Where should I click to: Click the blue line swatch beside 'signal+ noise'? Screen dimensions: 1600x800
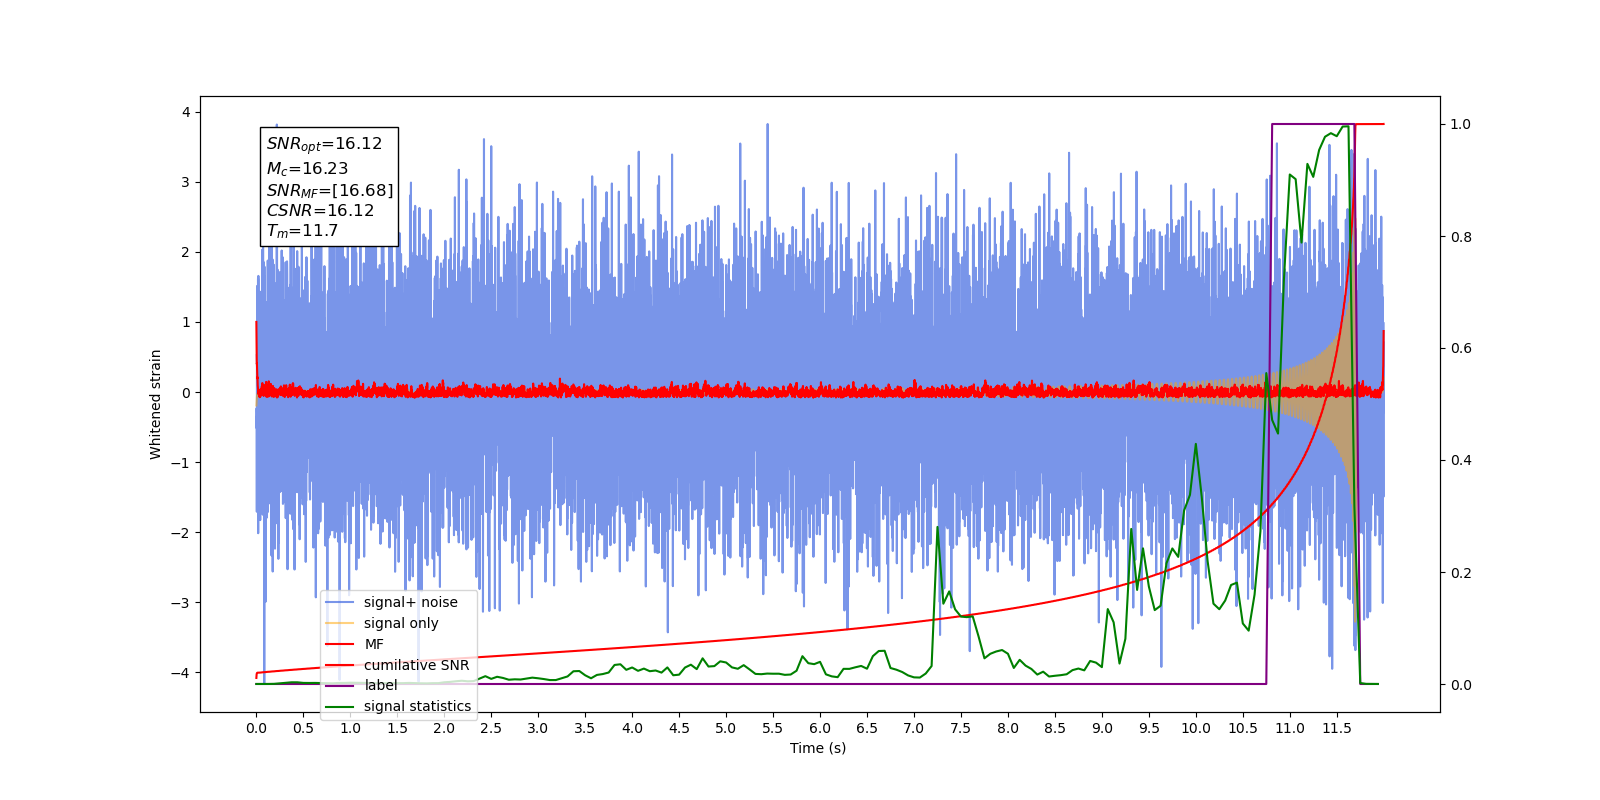(340, 602)
